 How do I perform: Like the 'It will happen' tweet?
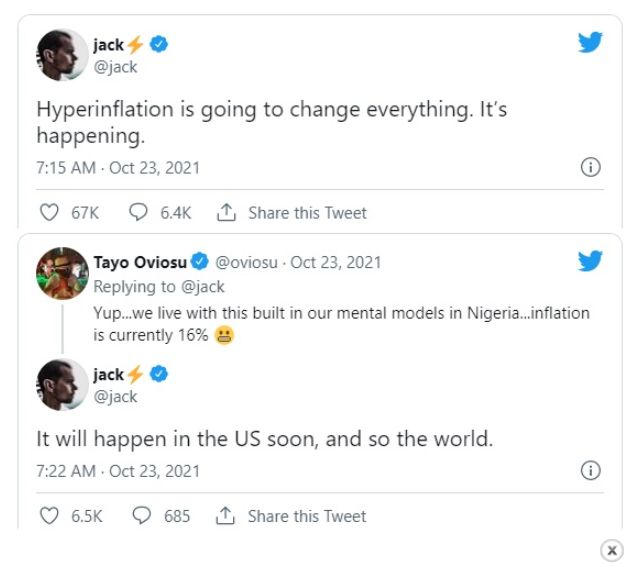pos(49,516)
